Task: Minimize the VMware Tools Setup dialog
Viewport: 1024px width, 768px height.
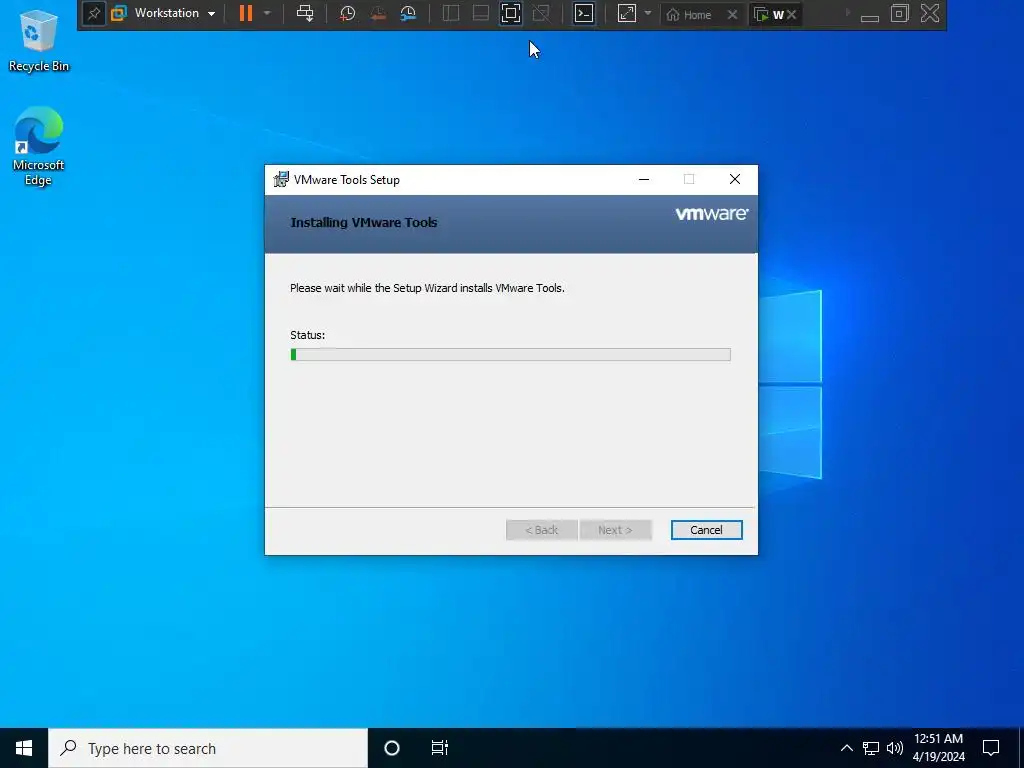Action: click(x=644, y=180)
